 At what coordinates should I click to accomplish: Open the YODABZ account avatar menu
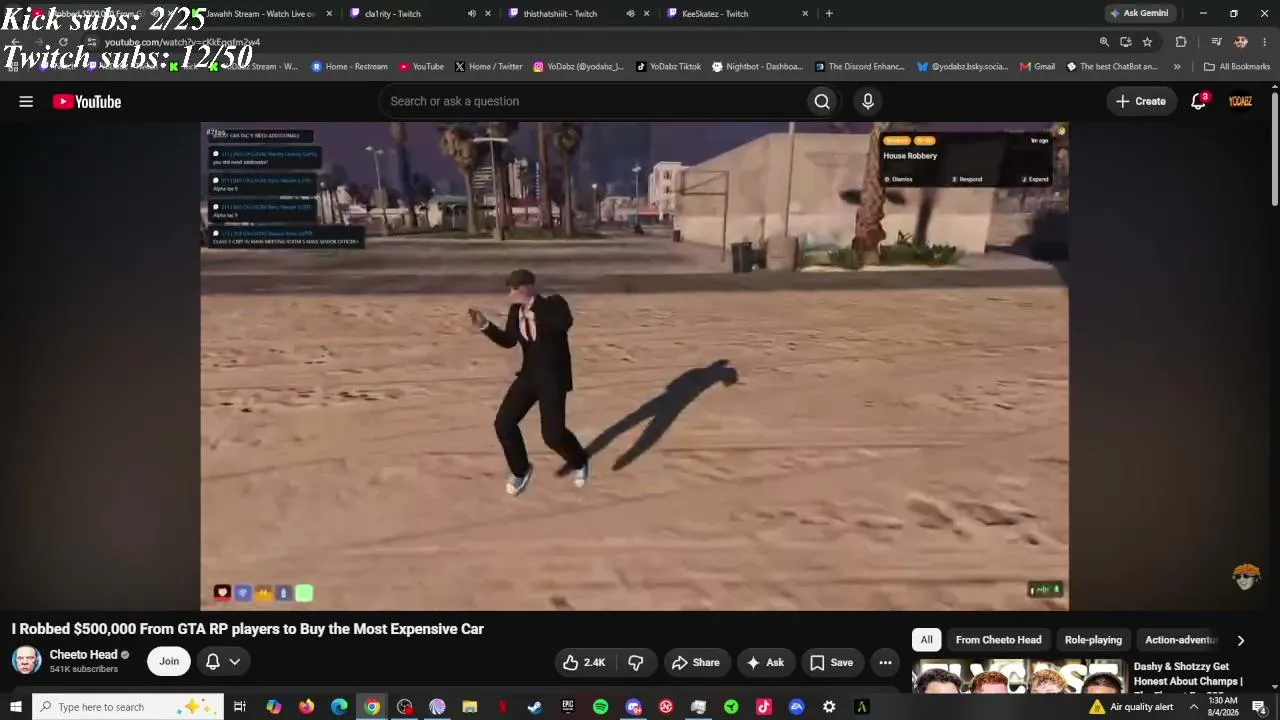(x=1240, y=101)
